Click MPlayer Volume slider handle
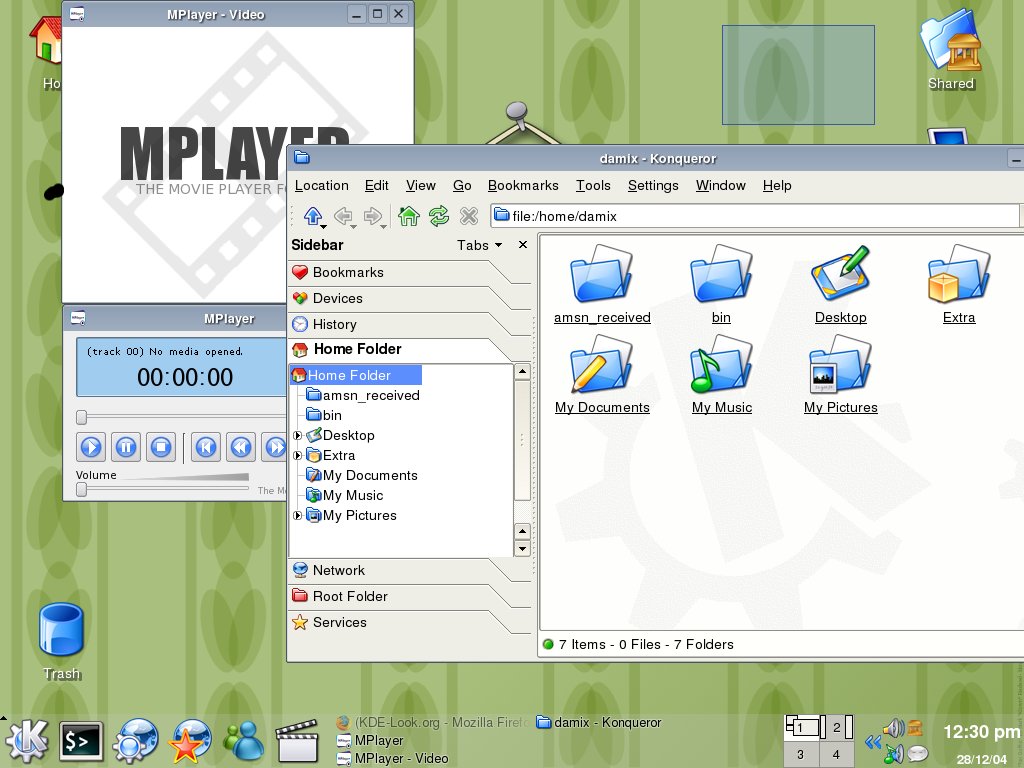 (81, 489)
